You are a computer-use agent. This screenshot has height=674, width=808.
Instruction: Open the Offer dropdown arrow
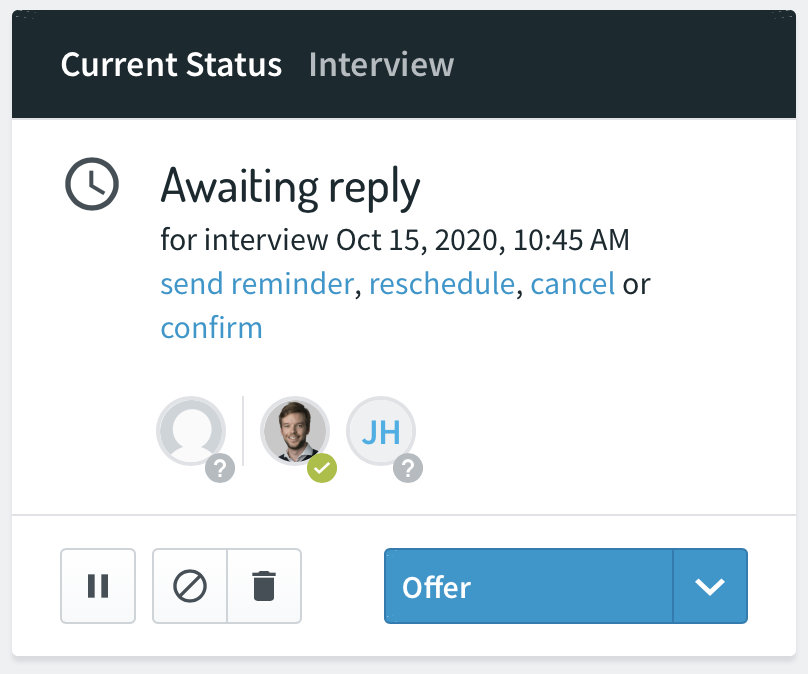point(710,586)
